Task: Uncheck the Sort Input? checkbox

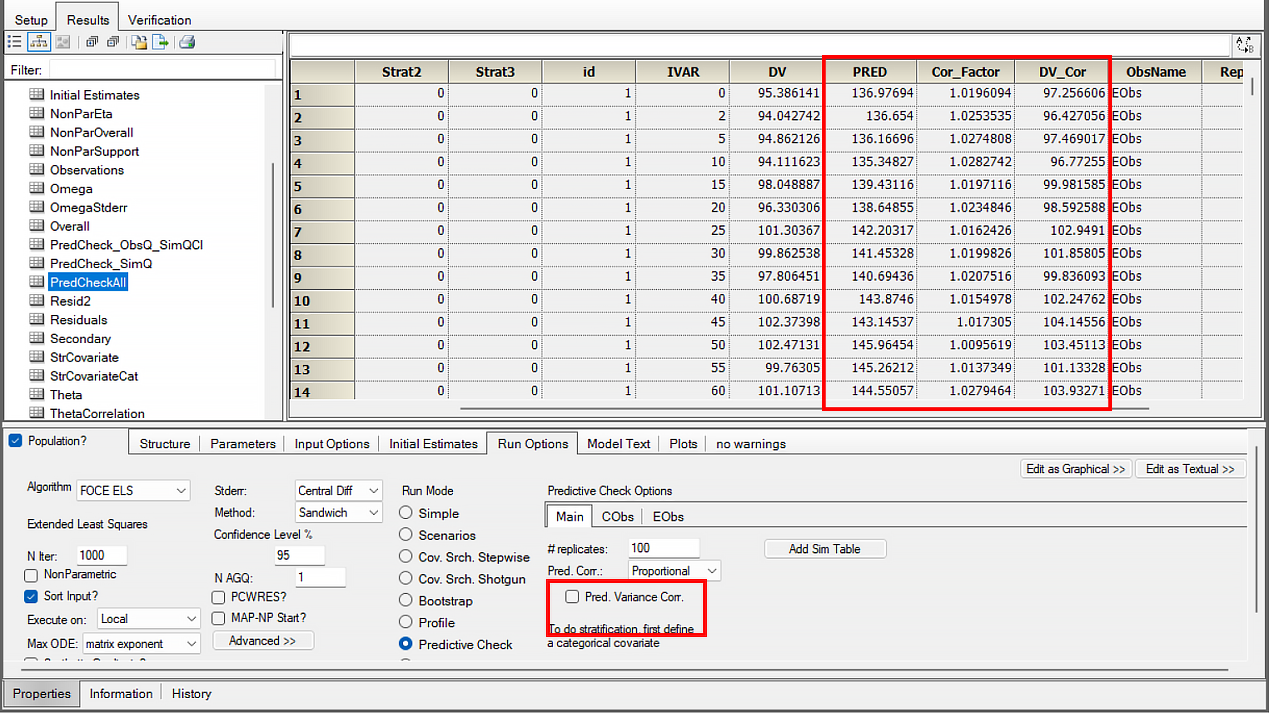Action: click(x=31, y=596)
